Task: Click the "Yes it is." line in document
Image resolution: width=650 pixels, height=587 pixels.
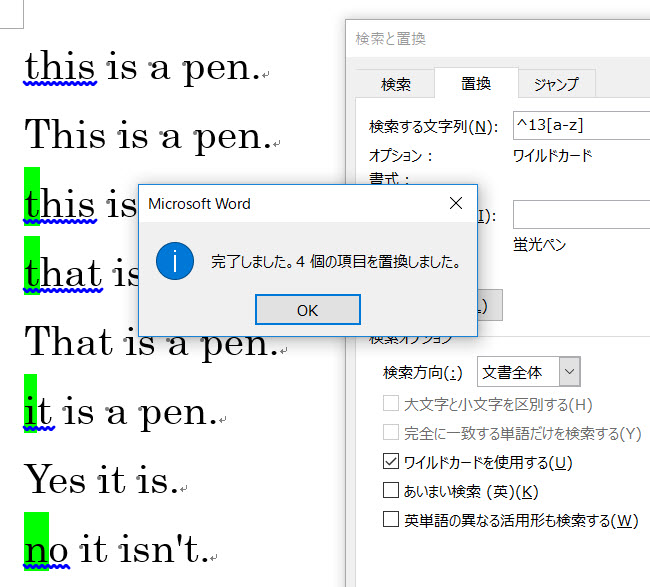Action: point(100,478)
